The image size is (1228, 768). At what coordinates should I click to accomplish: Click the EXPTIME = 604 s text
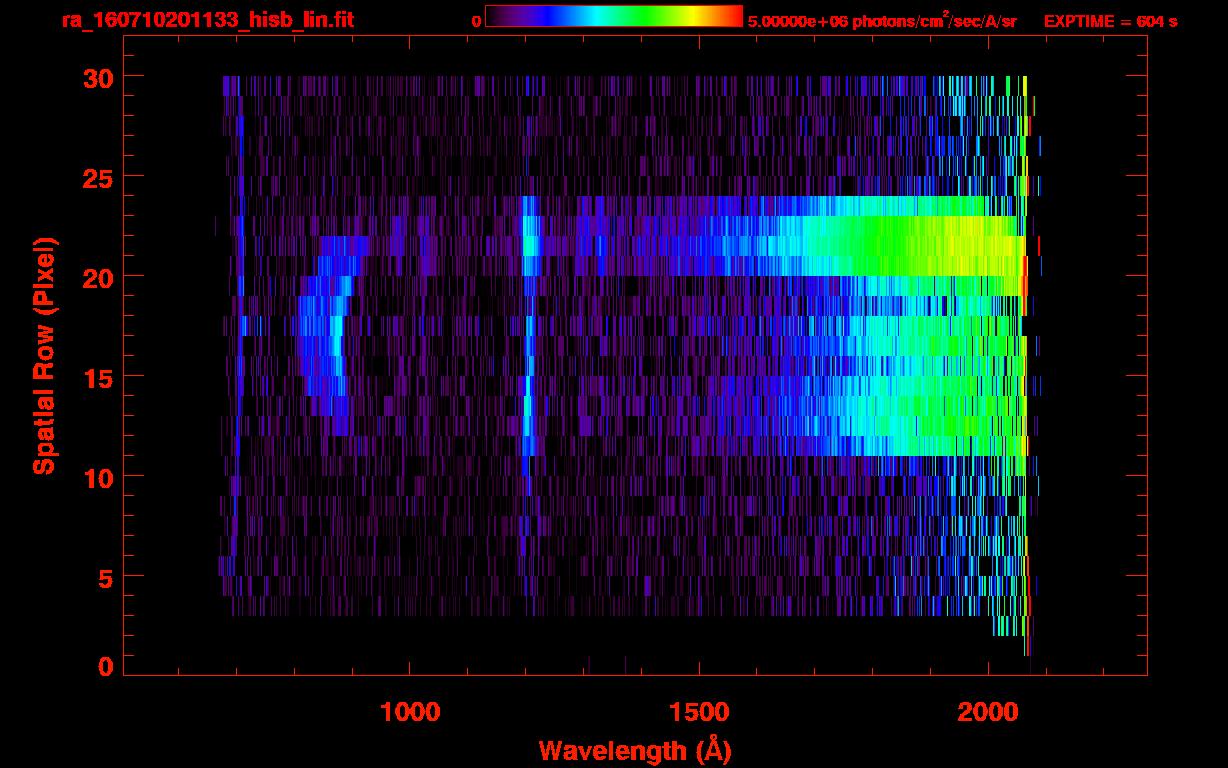coord(1110,21)
